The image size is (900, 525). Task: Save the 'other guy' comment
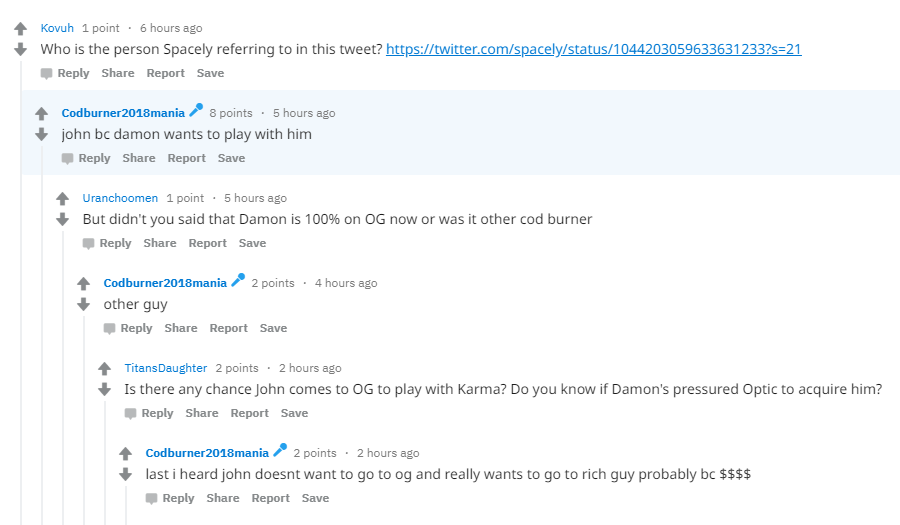click(x=273, y=328)
